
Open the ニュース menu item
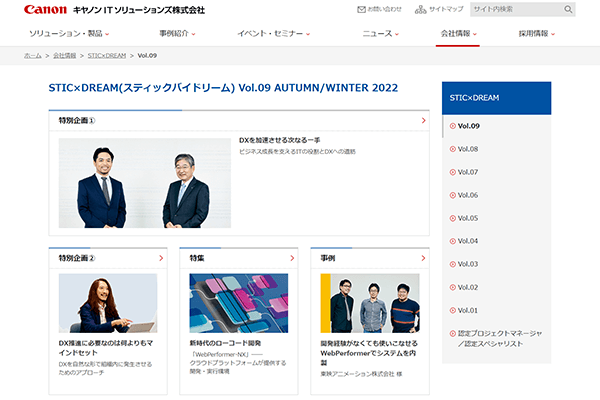380,33
